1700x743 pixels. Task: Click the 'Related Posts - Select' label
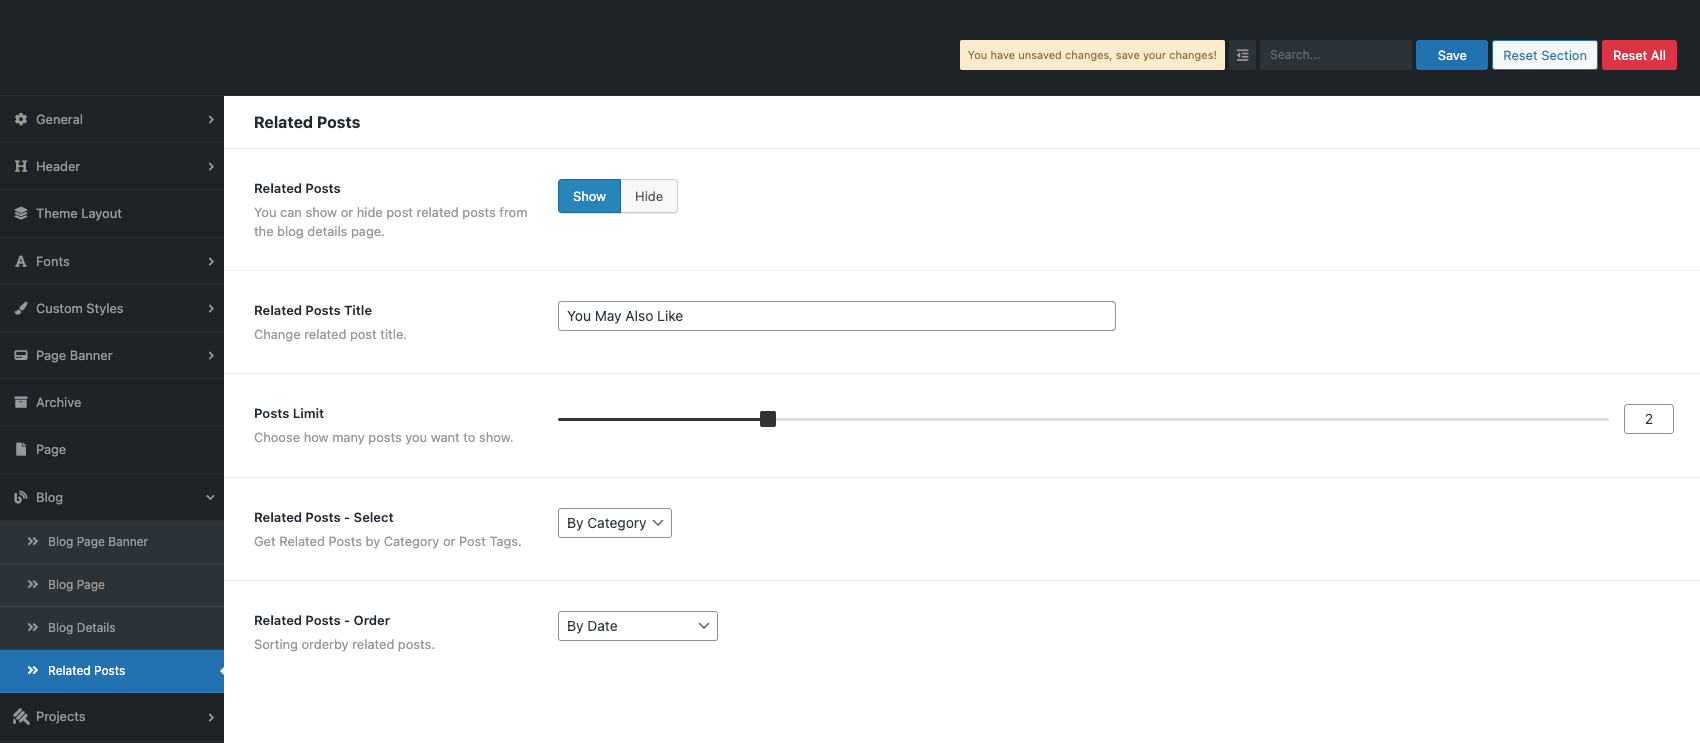tap(324, 517)
